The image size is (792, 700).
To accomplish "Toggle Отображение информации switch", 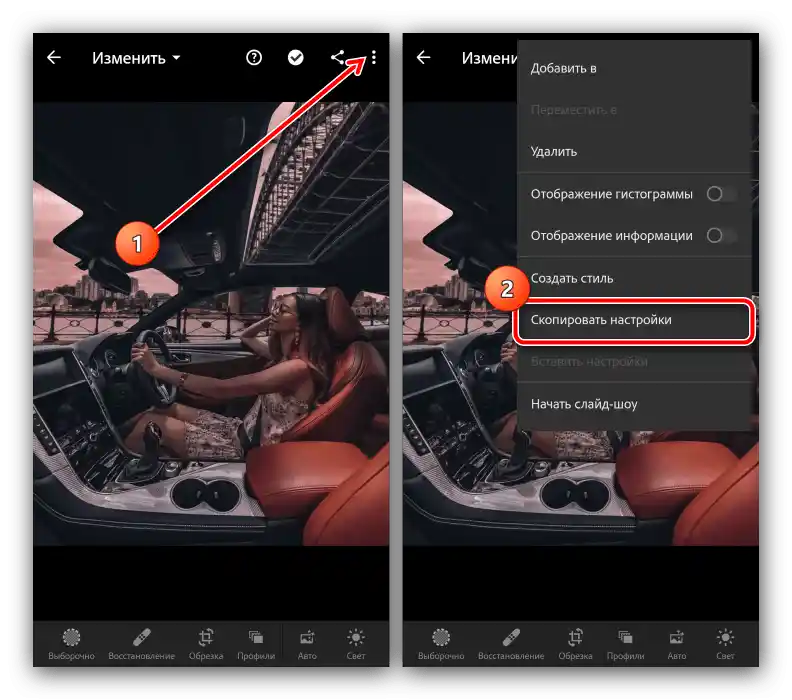I will pyautogui.click(x=722, y=235).
